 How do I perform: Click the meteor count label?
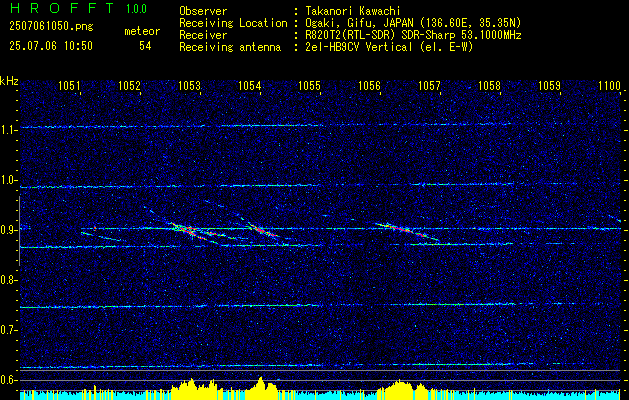142,31
